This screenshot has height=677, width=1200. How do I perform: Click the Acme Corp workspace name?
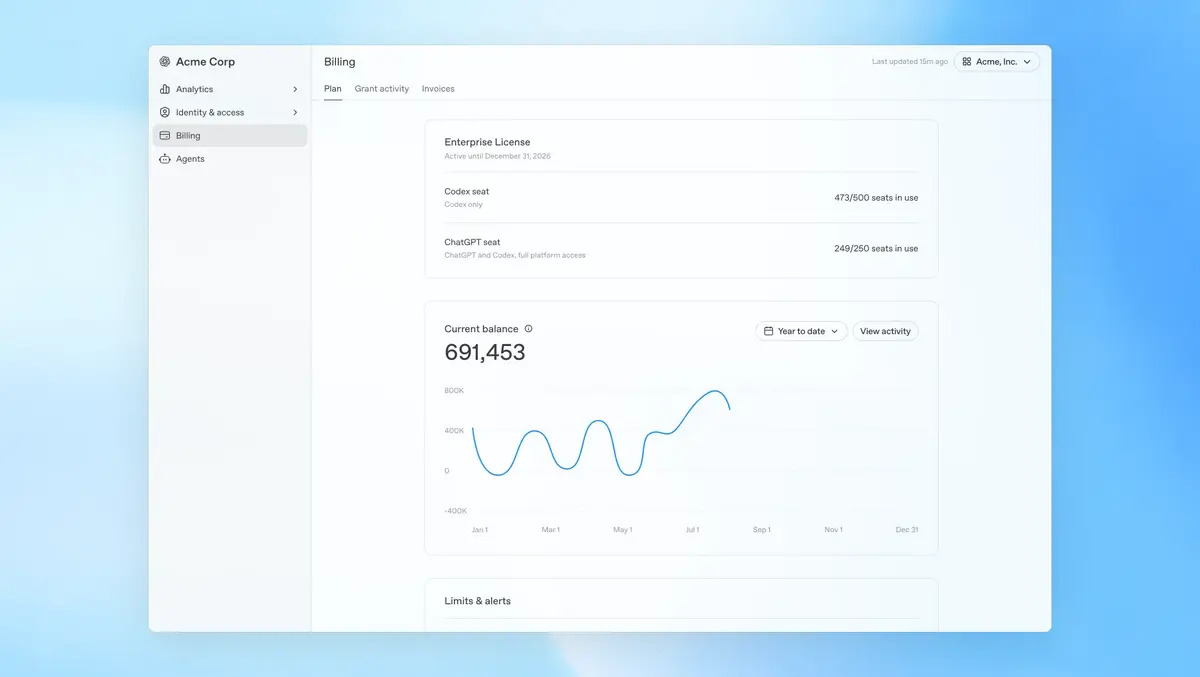point(205,62)
